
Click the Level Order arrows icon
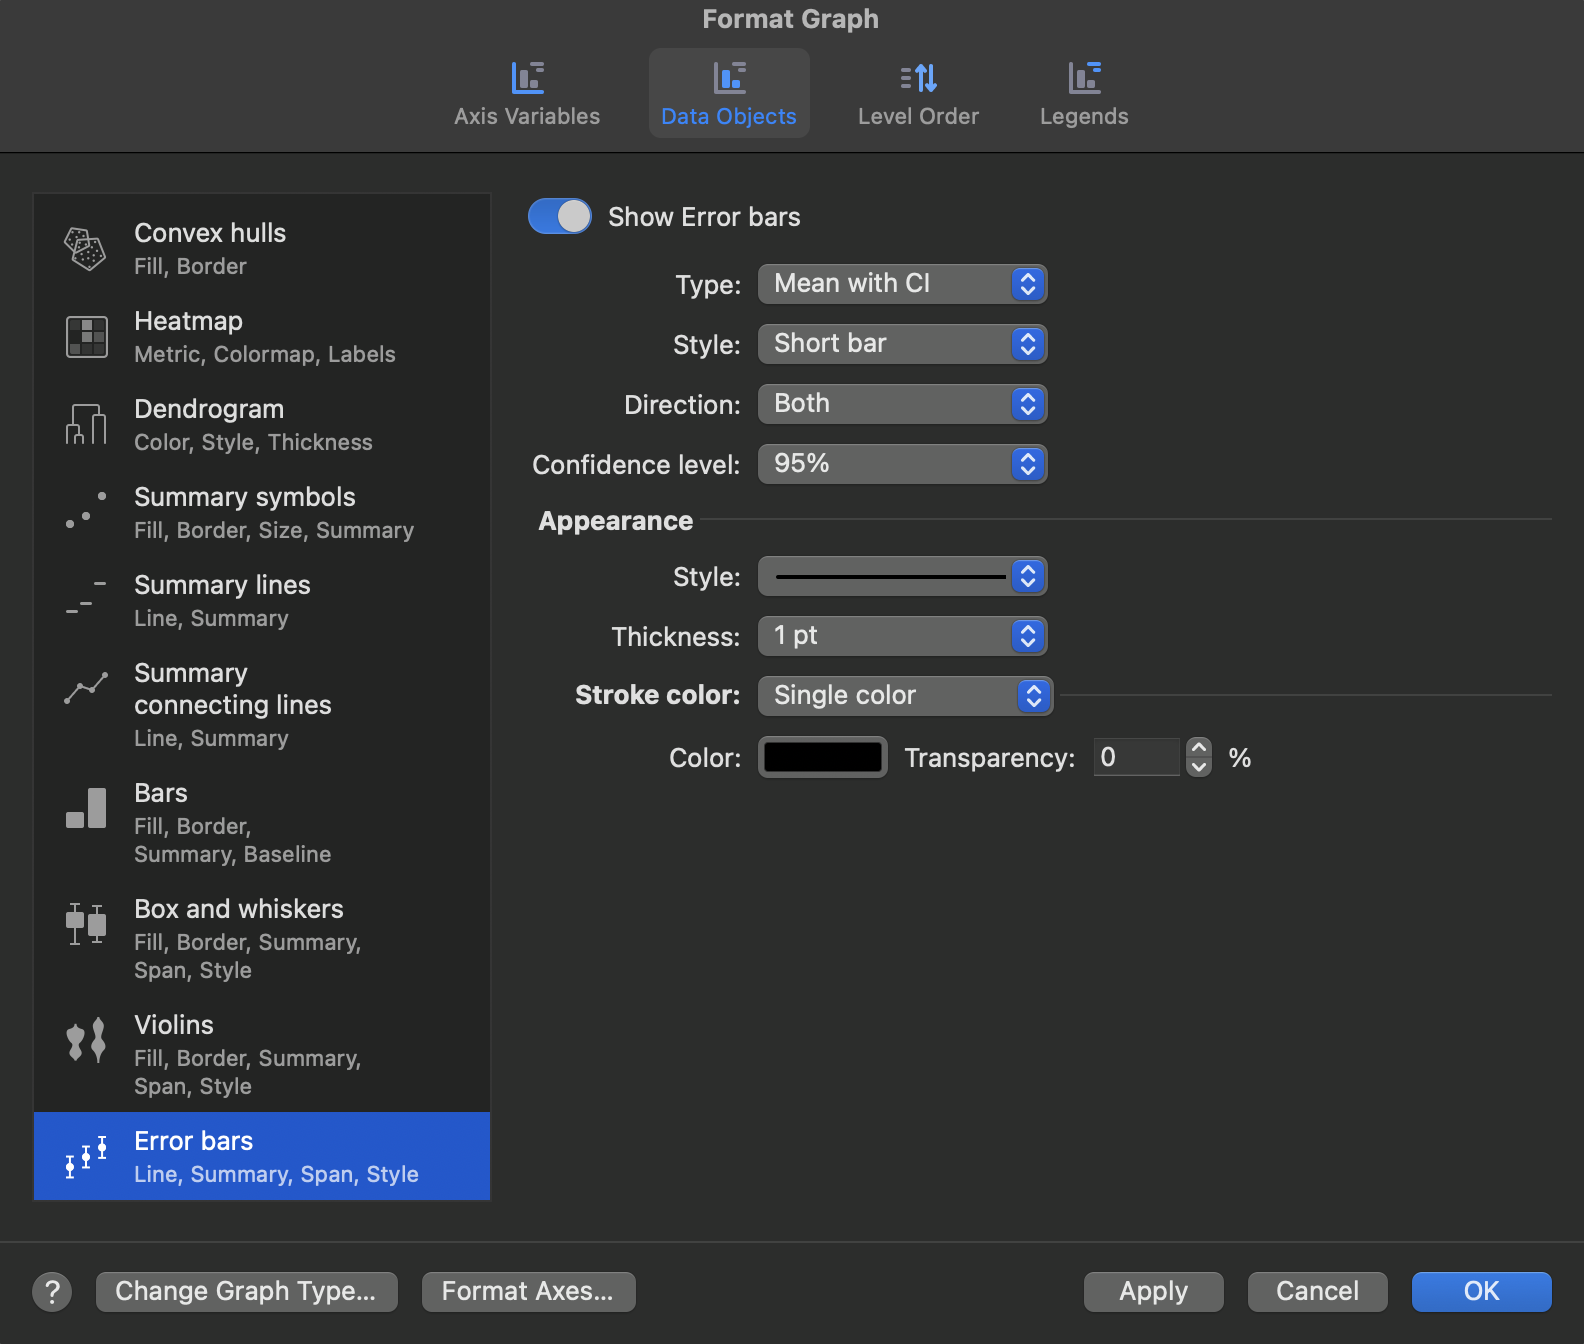click(918, 78)
